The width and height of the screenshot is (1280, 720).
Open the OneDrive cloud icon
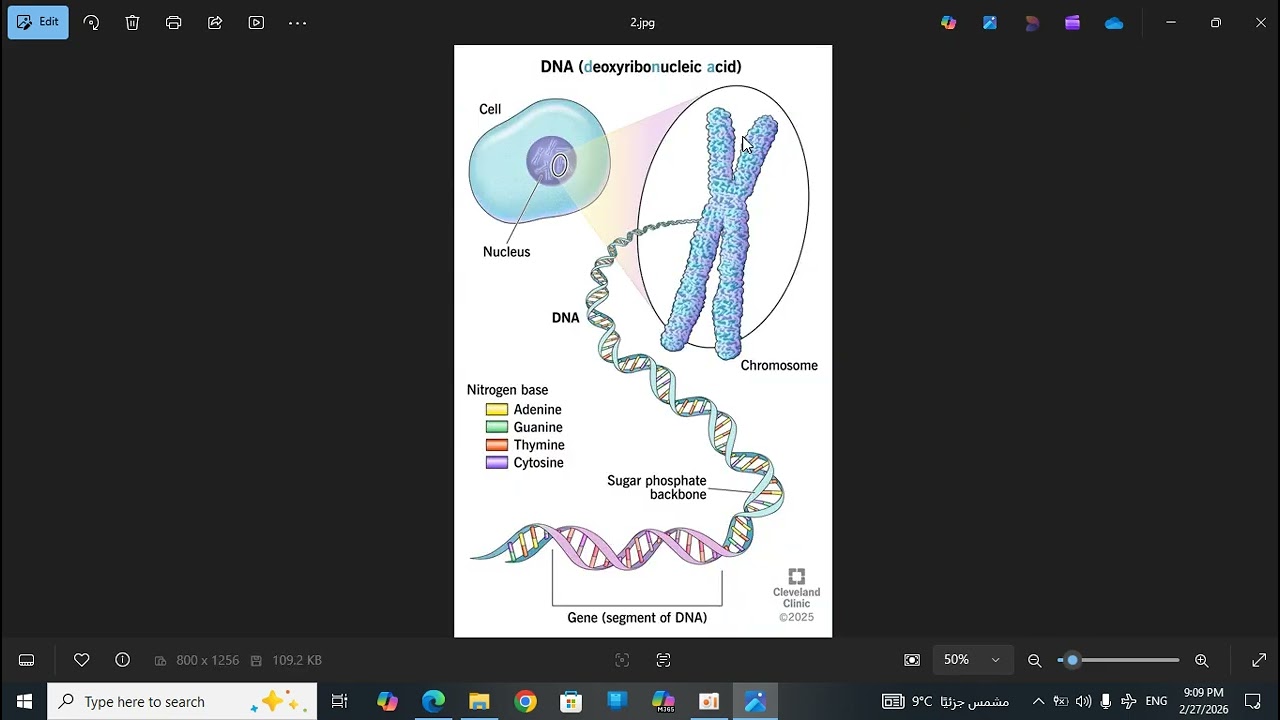pos(1114,22)
